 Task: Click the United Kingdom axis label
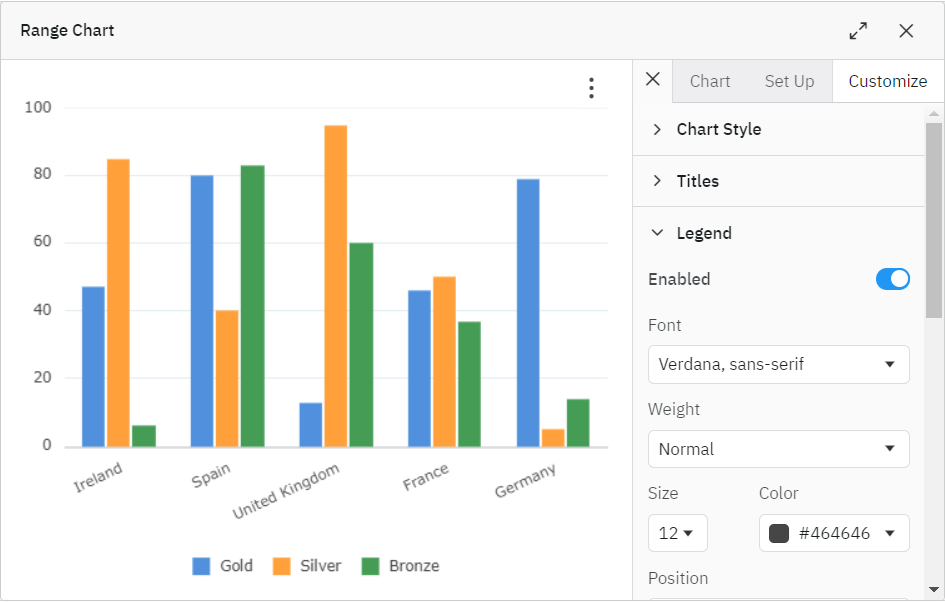pyautogui.click(x=286, y=492)
